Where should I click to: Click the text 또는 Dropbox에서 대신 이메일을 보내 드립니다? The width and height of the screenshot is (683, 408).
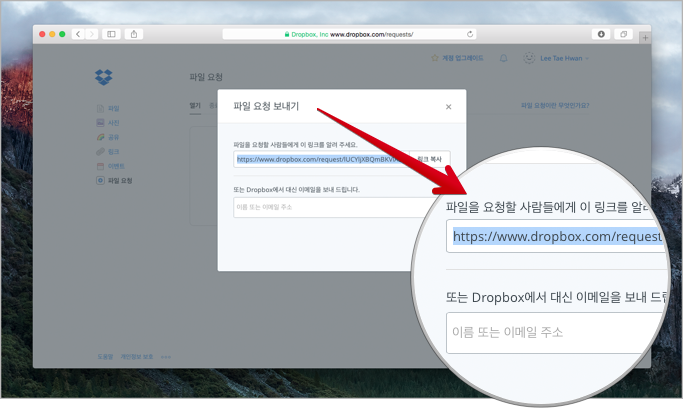click(x=297, y=190)
